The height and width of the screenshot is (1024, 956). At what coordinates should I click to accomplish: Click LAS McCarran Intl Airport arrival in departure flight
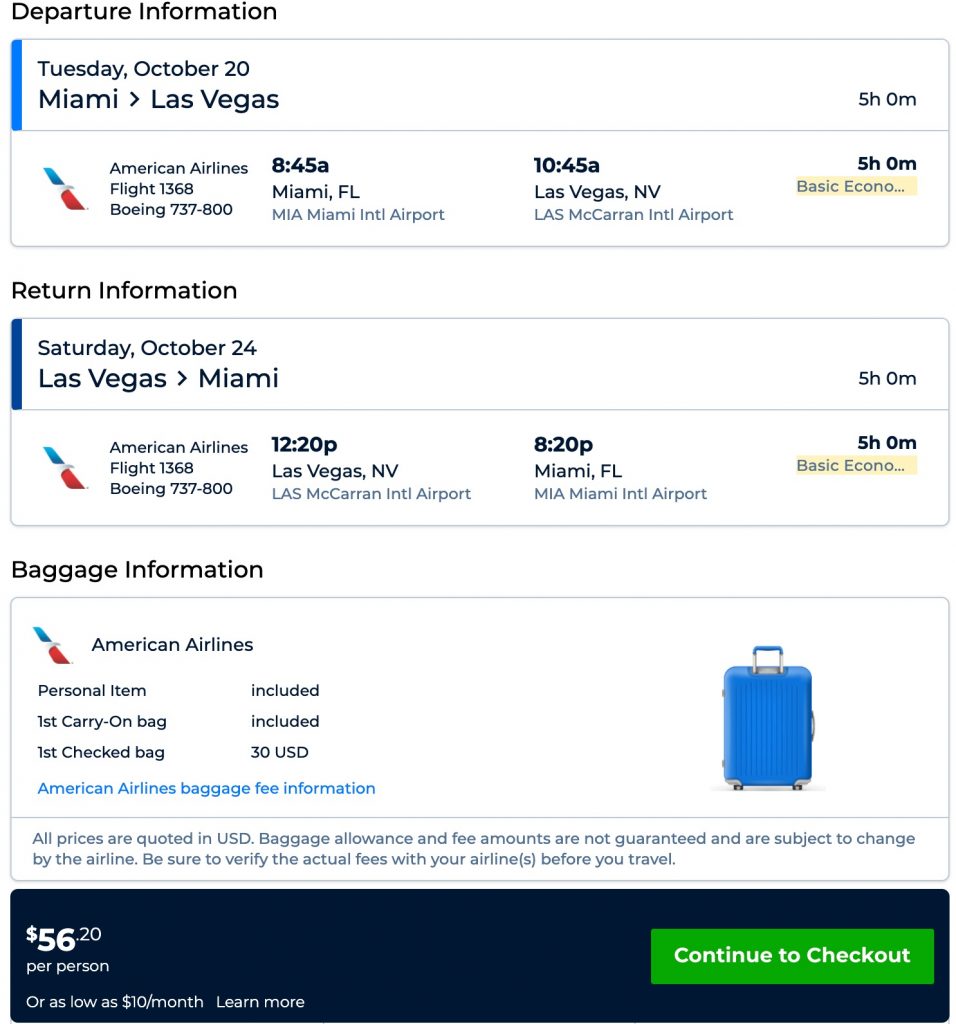(633, 214)
